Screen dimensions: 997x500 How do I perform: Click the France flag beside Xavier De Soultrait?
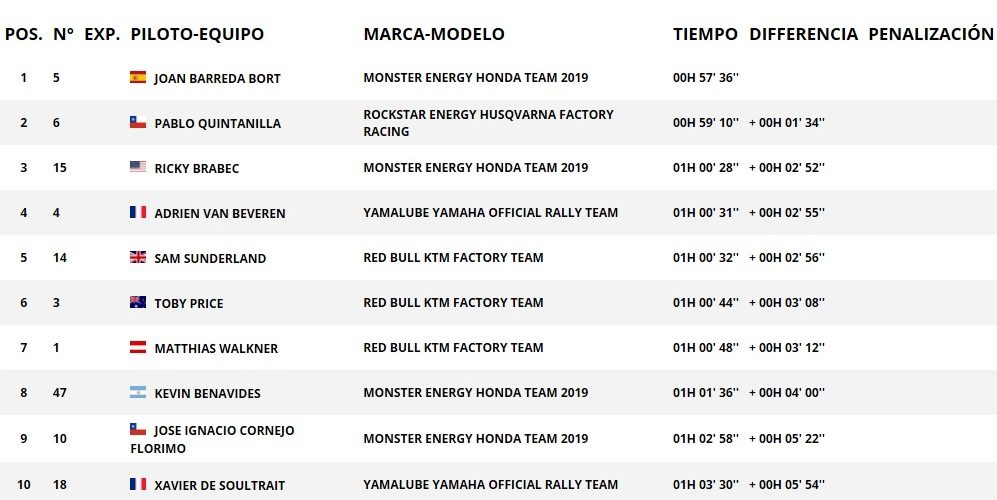pyautogui.click(x=138, y=484)
